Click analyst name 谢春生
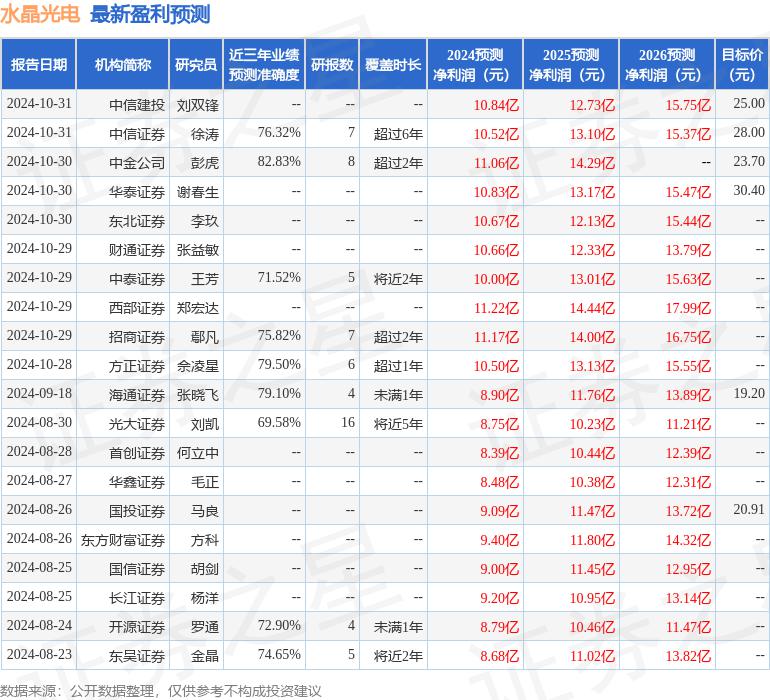This screenshot has height=700, width=770. click(198, 192)
